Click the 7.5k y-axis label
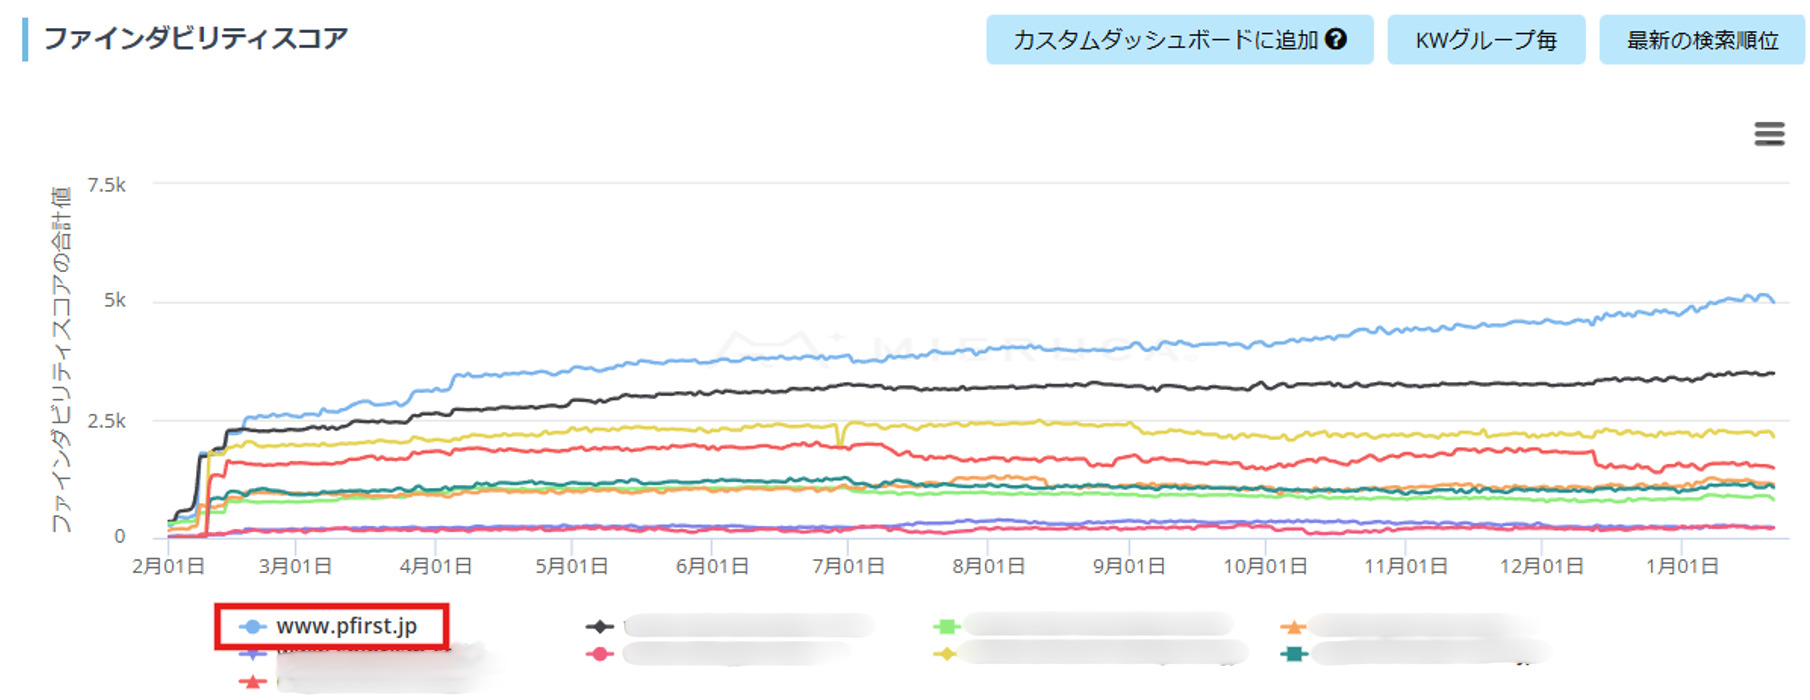Viewport: 1810px width, 700px height. 105,183
